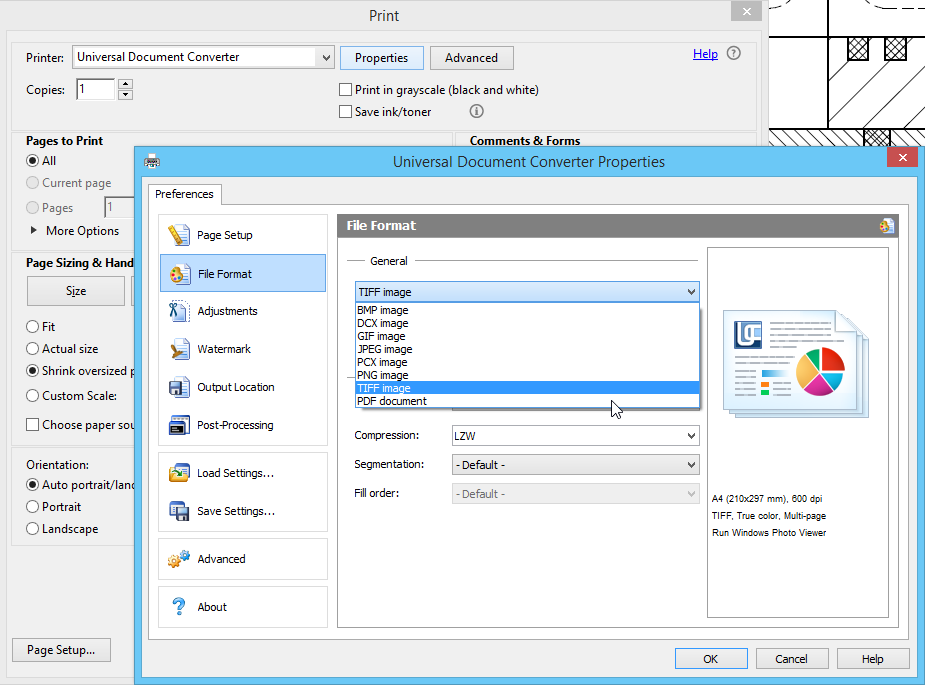
Task: Click the About question mark icon
Action: tap(179, 607)
